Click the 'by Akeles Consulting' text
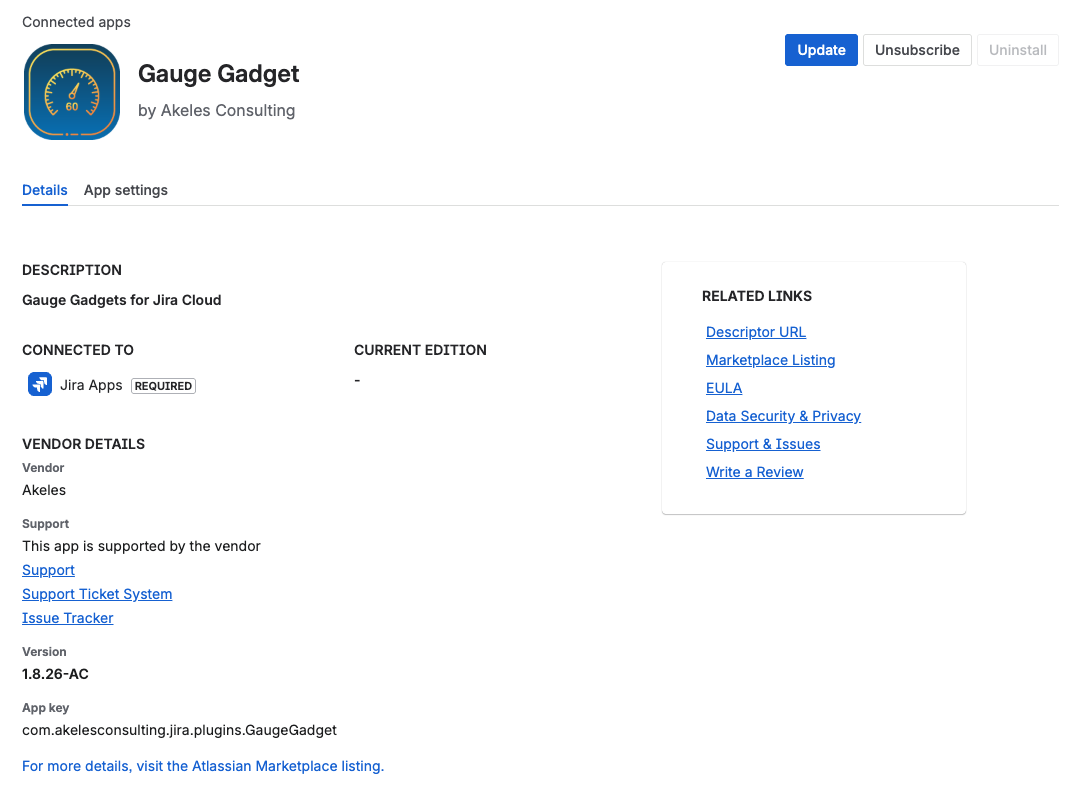The width and height of the screenshot is (1079, 791). (216, 110)
